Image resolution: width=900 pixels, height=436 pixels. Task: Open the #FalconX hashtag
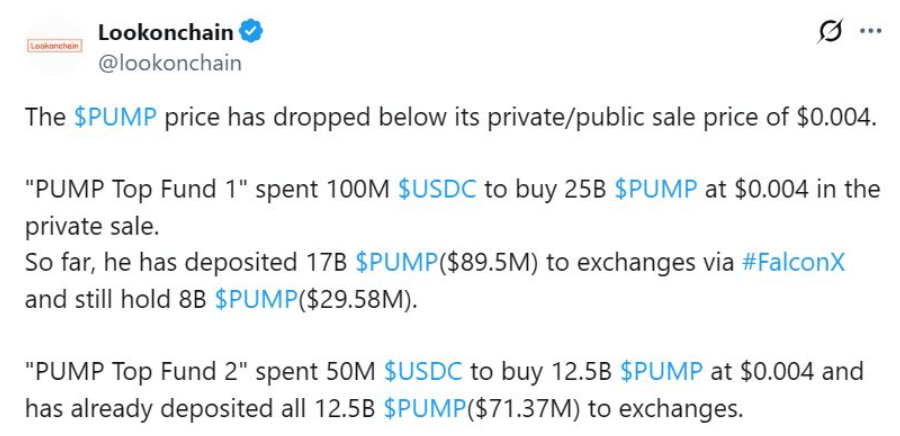(x=797, y=261)
